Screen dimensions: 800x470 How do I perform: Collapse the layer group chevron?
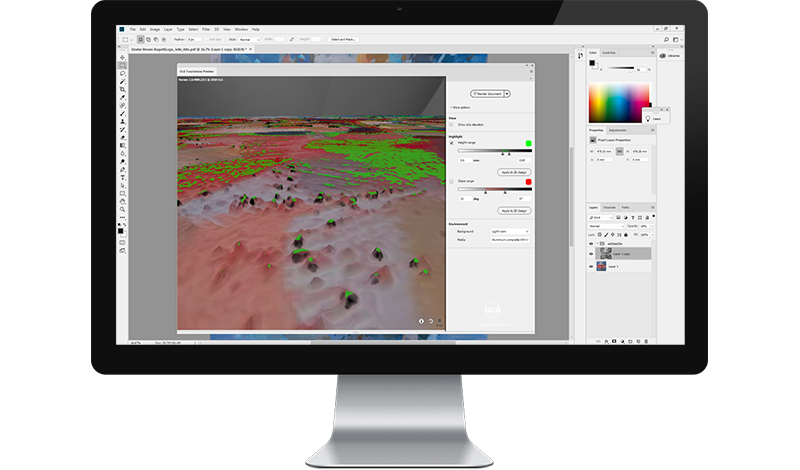[x=597, y=243]
